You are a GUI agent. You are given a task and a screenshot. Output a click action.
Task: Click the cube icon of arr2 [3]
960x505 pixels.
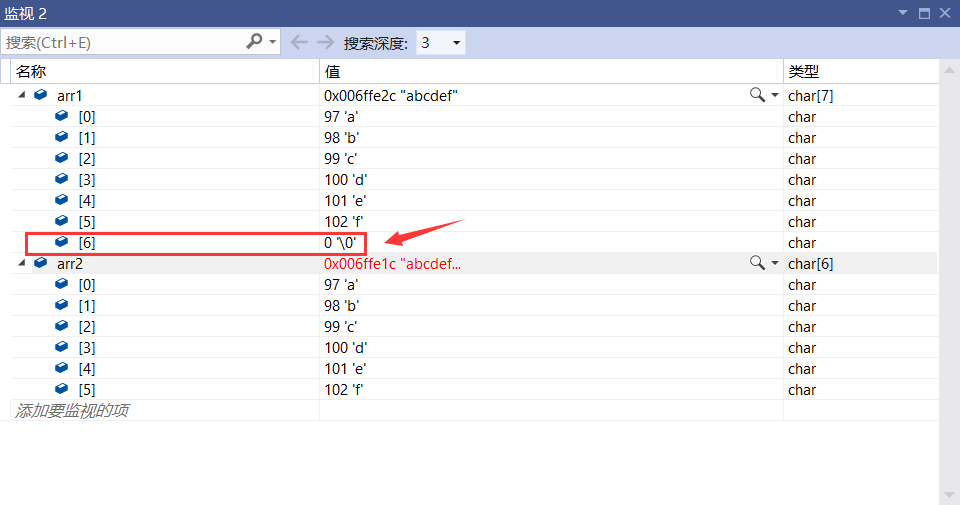coord(62,347)
